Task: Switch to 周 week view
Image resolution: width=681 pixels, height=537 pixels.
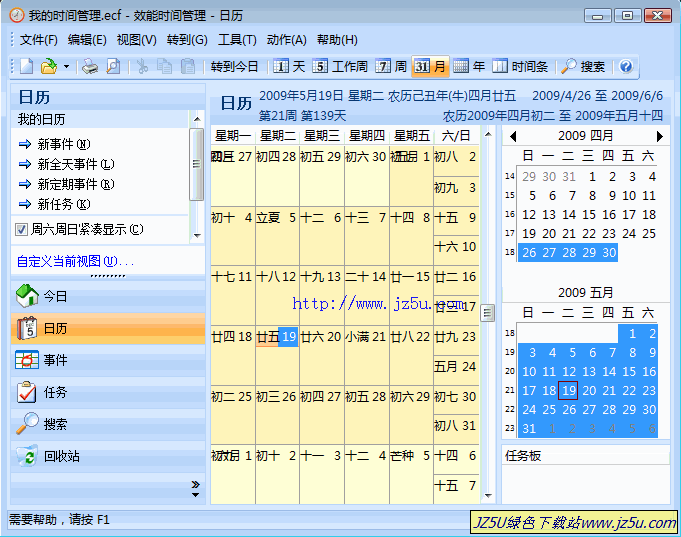Action: pos(391,66)
